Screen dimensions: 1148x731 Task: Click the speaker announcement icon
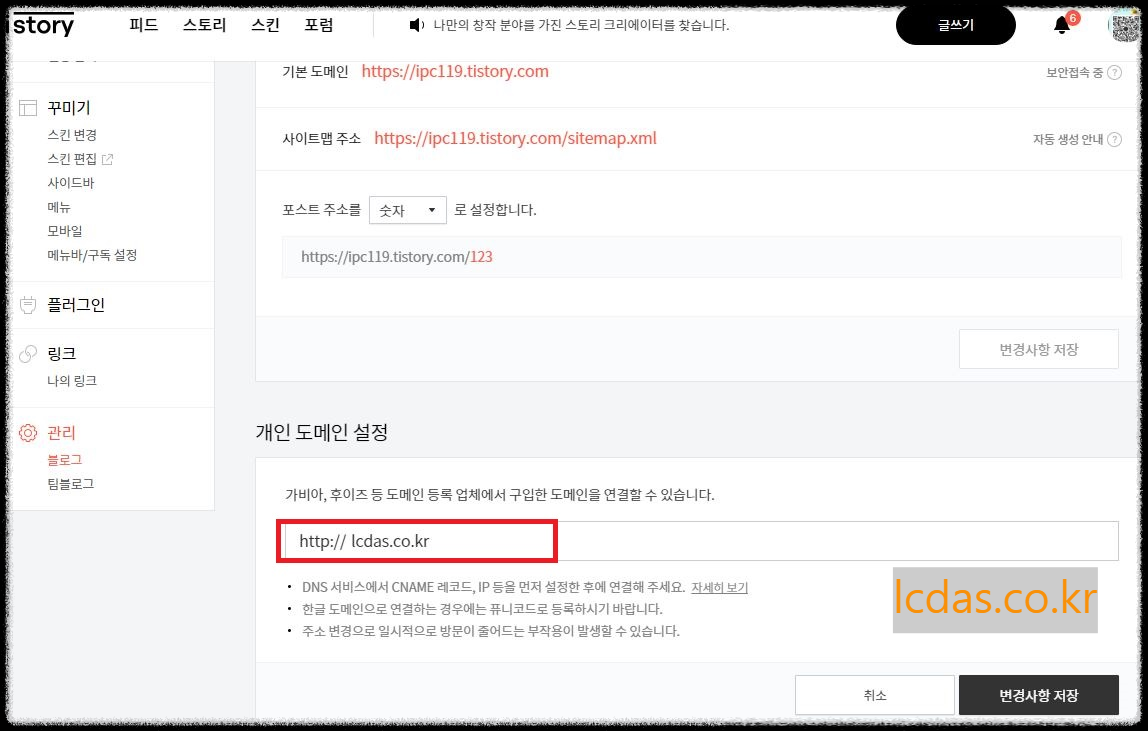417,26
